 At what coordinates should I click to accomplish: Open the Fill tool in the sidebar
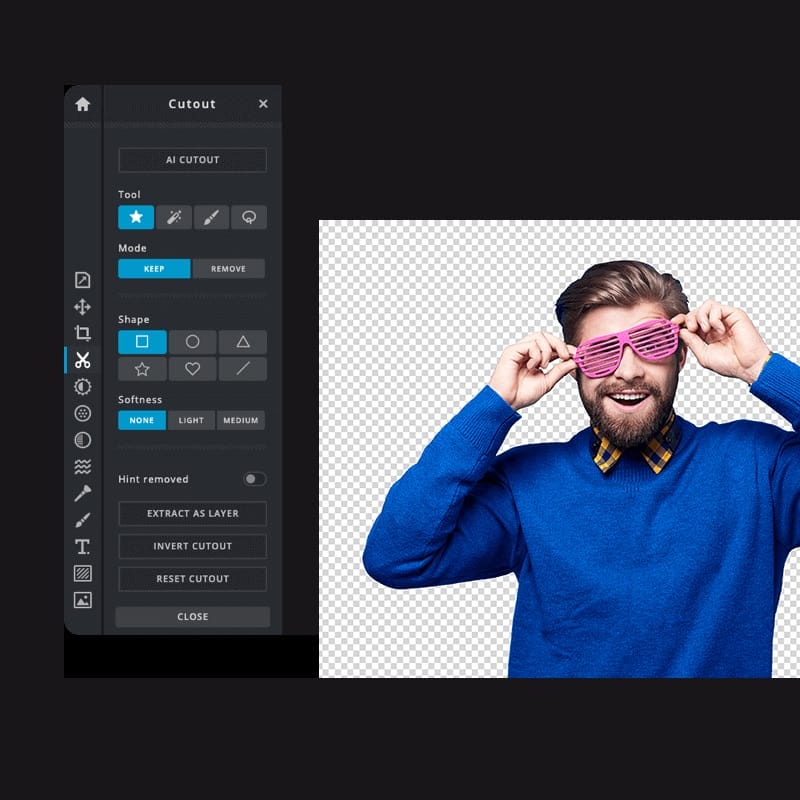point(84,572)
